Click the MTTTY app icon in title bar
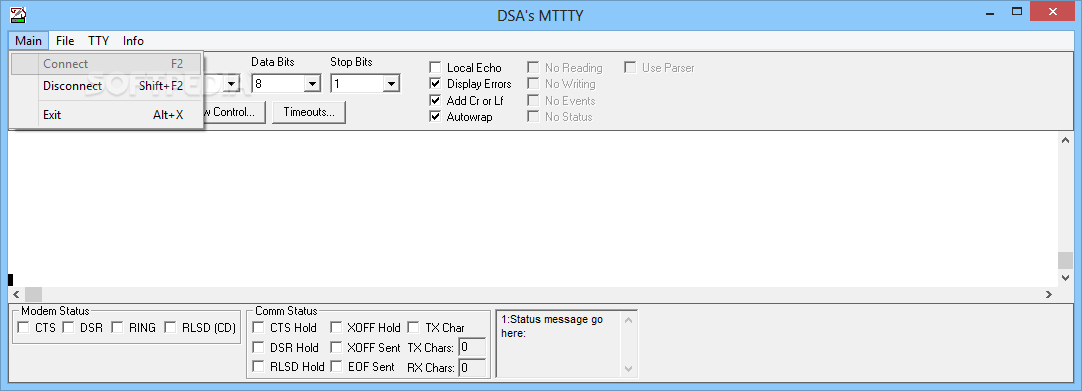 pyautogui.click(x=18, y=14)
